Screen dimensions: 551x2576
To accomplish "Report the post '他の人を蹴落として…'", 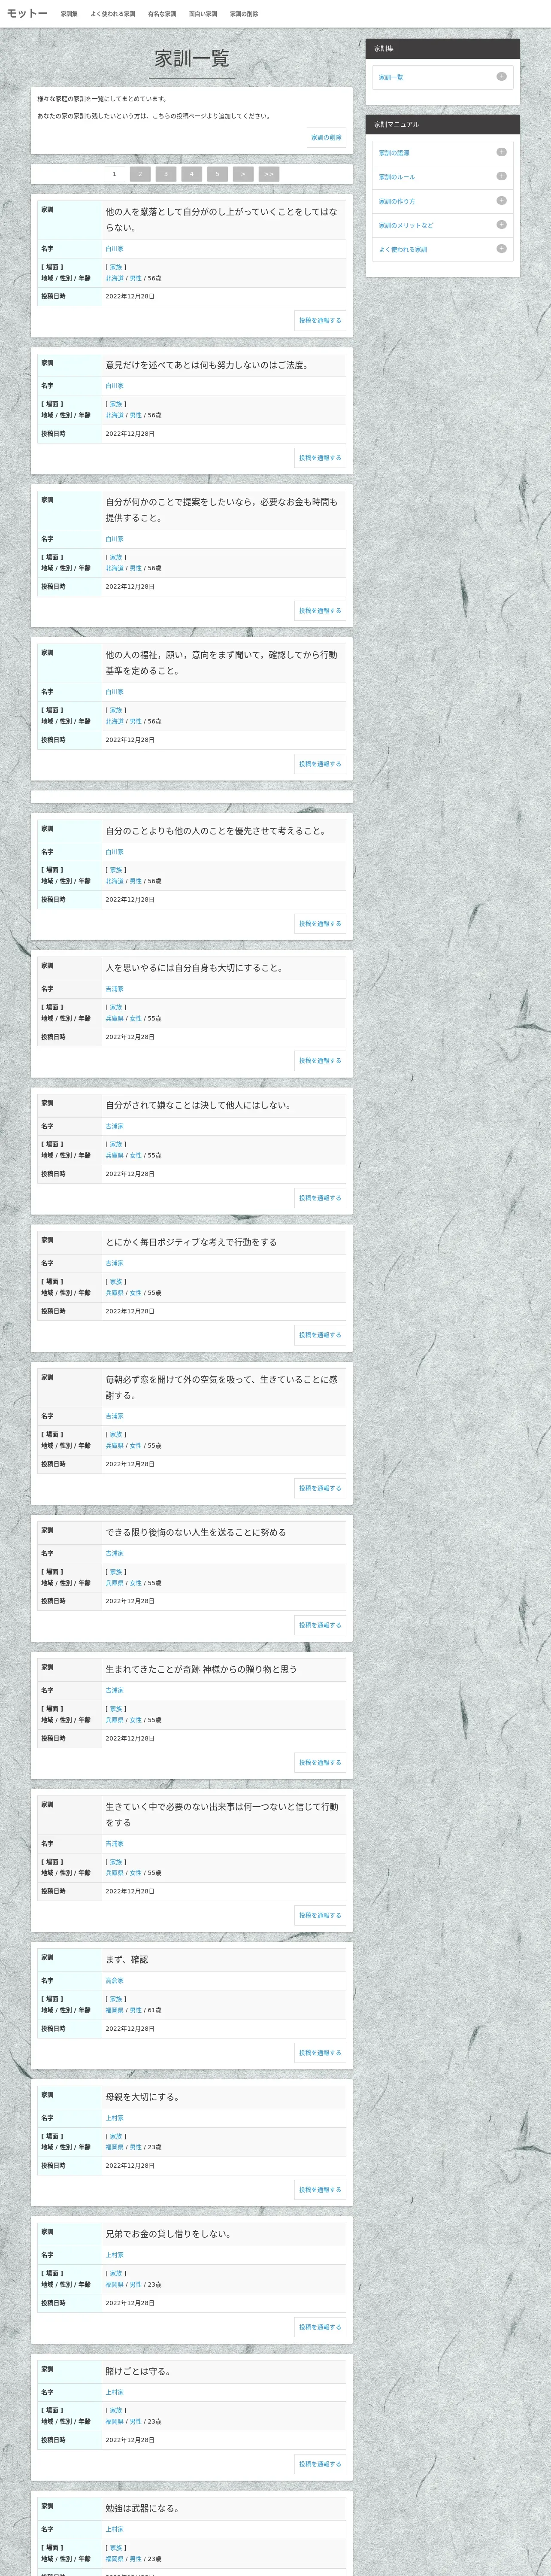I will [320, 321].
